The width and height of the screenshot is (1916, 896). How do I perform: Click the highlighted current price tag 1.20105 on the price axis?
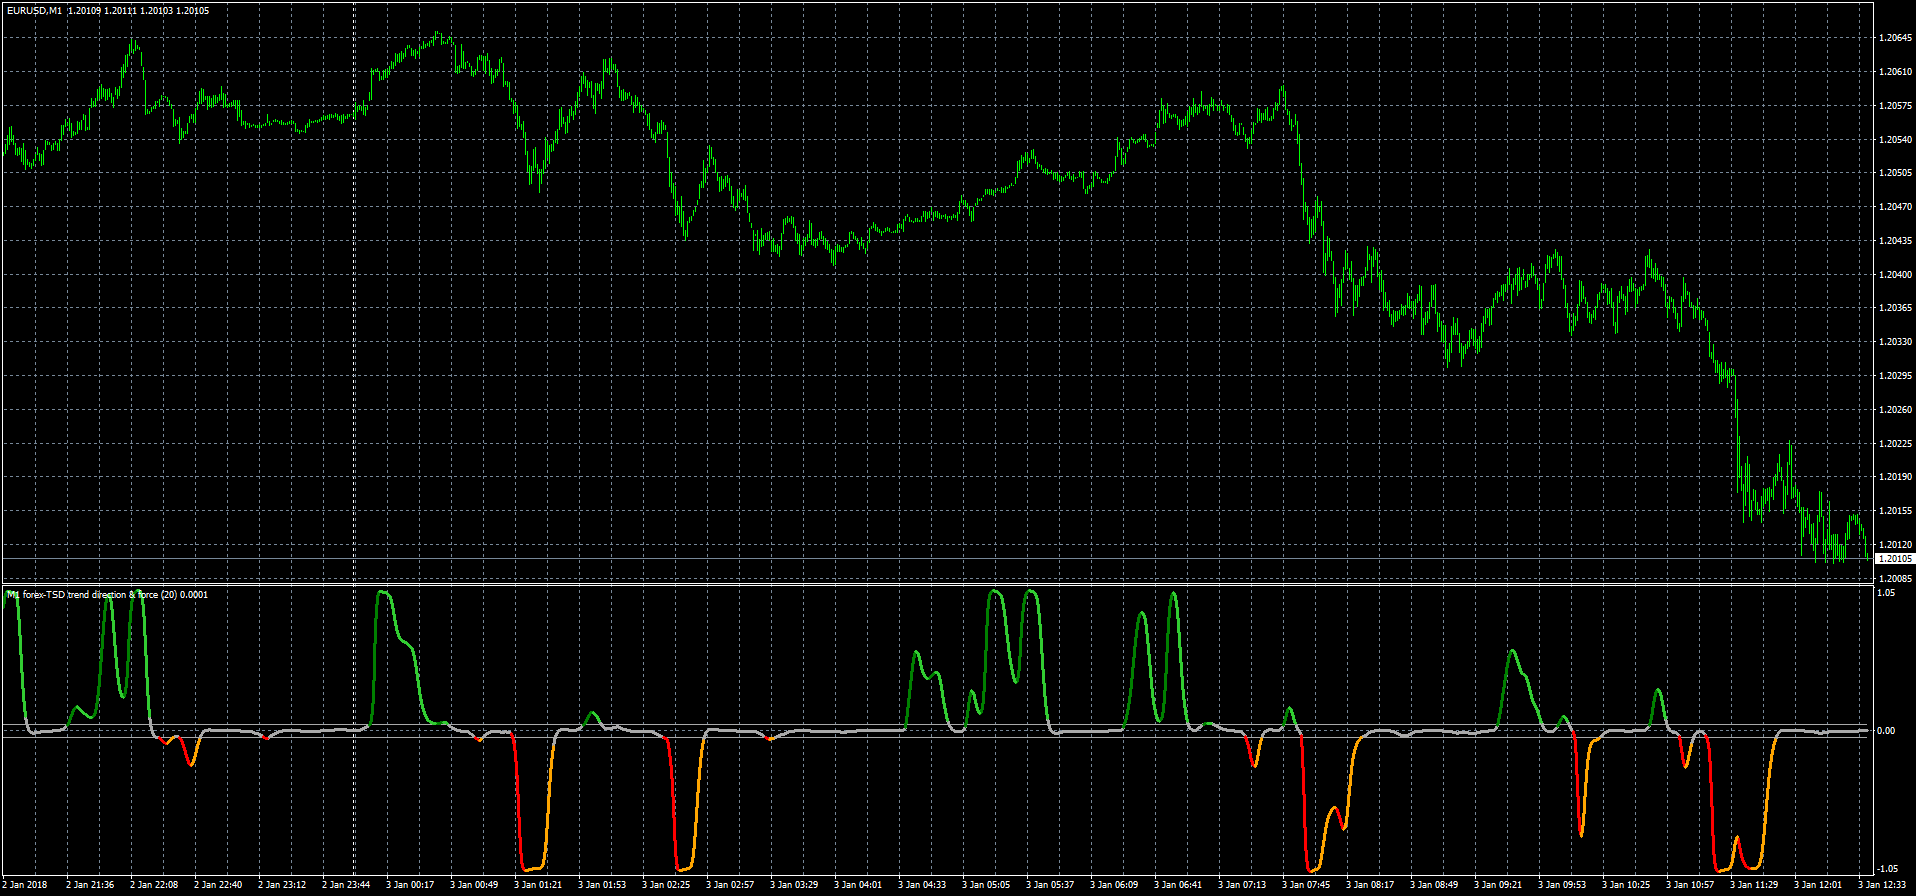[1895, 559]
